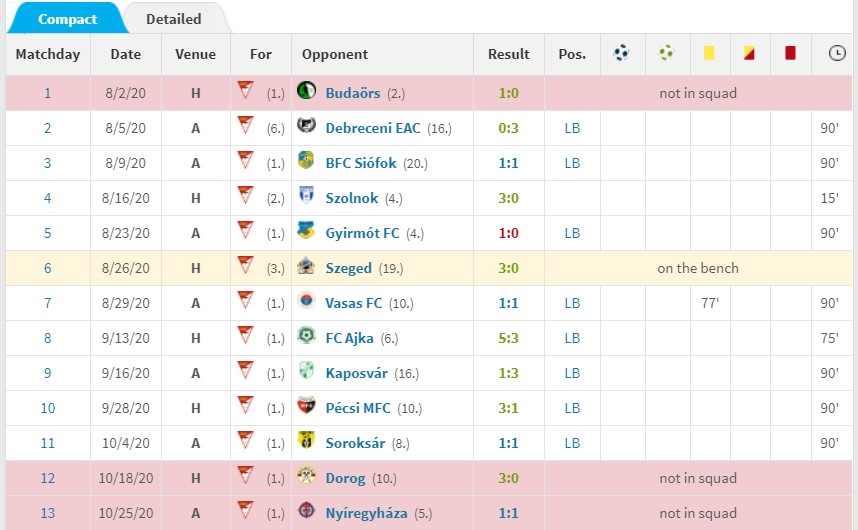Open the Nyíregyháza team link
The width and height of the screenshot is (858, 530).
pos(366,513)
